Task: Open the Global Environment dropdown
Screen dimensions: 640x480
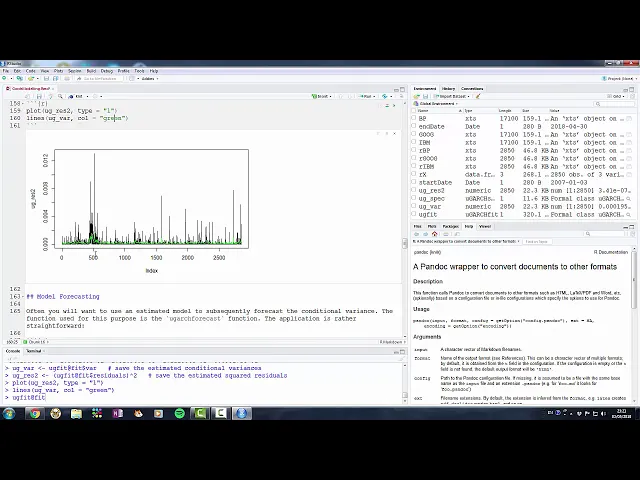Action: [x=436, y=104]
